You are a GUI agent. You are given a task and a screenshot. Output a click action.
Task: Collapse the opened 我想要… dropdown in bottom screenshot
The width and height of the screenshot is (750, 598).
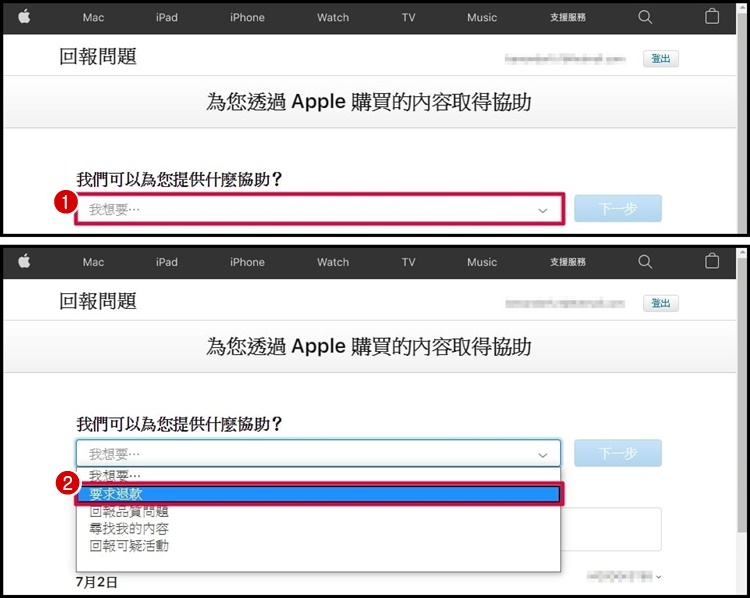(x=318, y=454)
